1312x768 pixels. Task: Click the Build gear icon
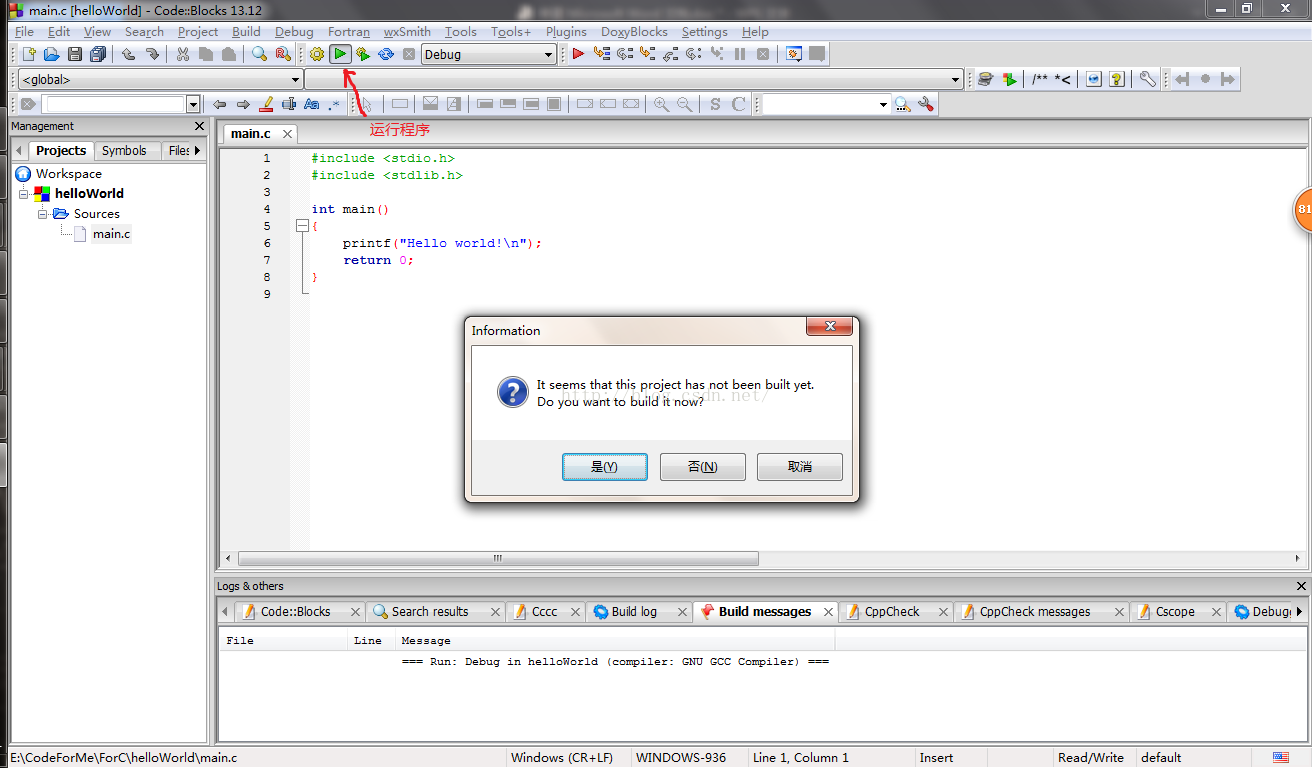pos(317,54)
